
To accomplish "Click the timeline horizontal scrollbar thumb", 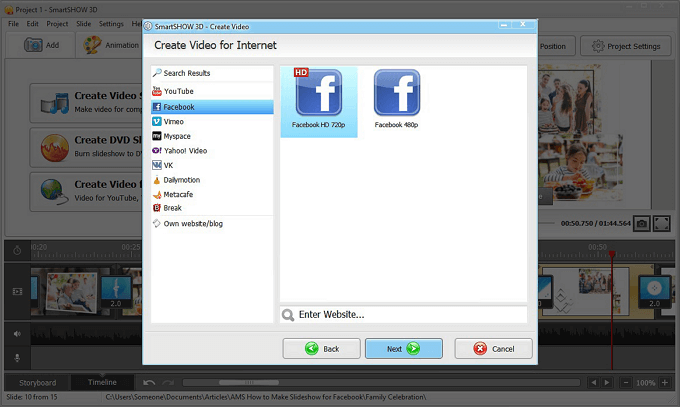I will [249, 383].
